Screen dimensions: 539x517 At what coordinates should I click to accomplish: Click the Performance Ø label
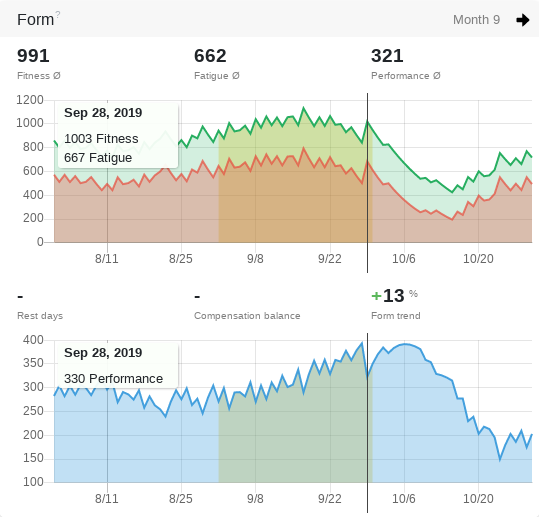pyautogui.click(x=406, y=76)
